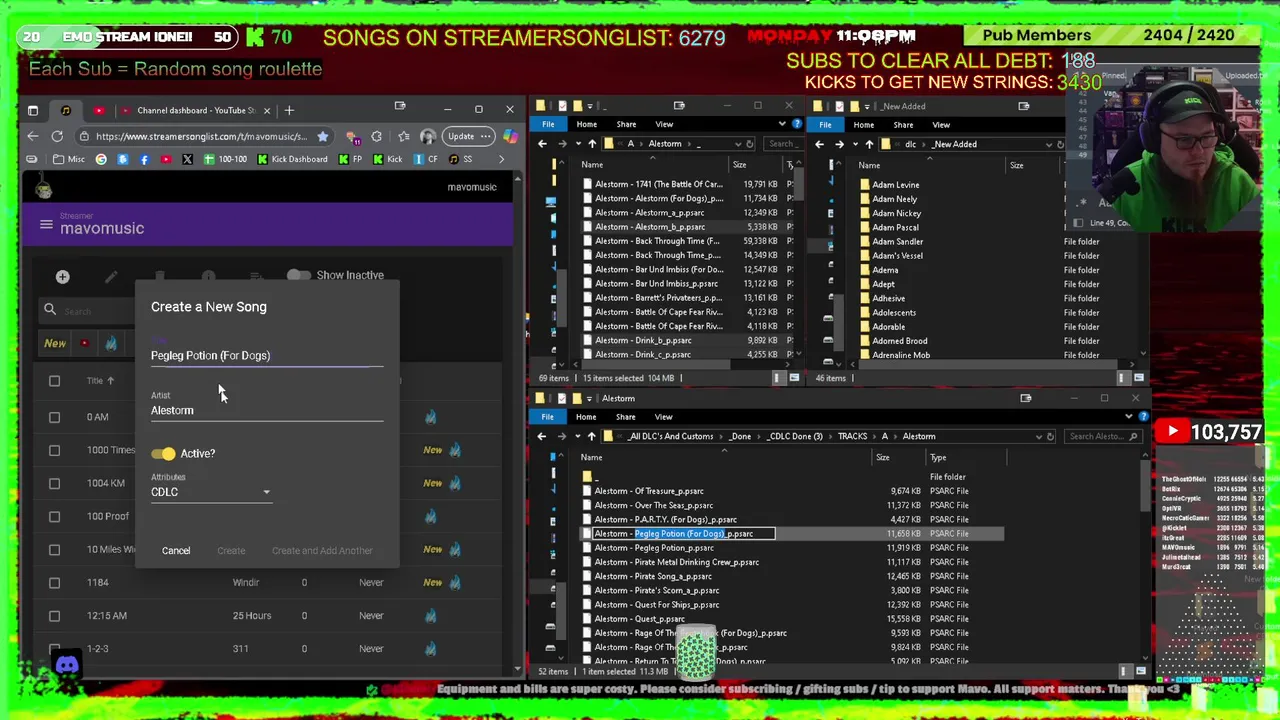Open recent locations in _New Added window
The image size is (1280, 720).
(855, 144)
